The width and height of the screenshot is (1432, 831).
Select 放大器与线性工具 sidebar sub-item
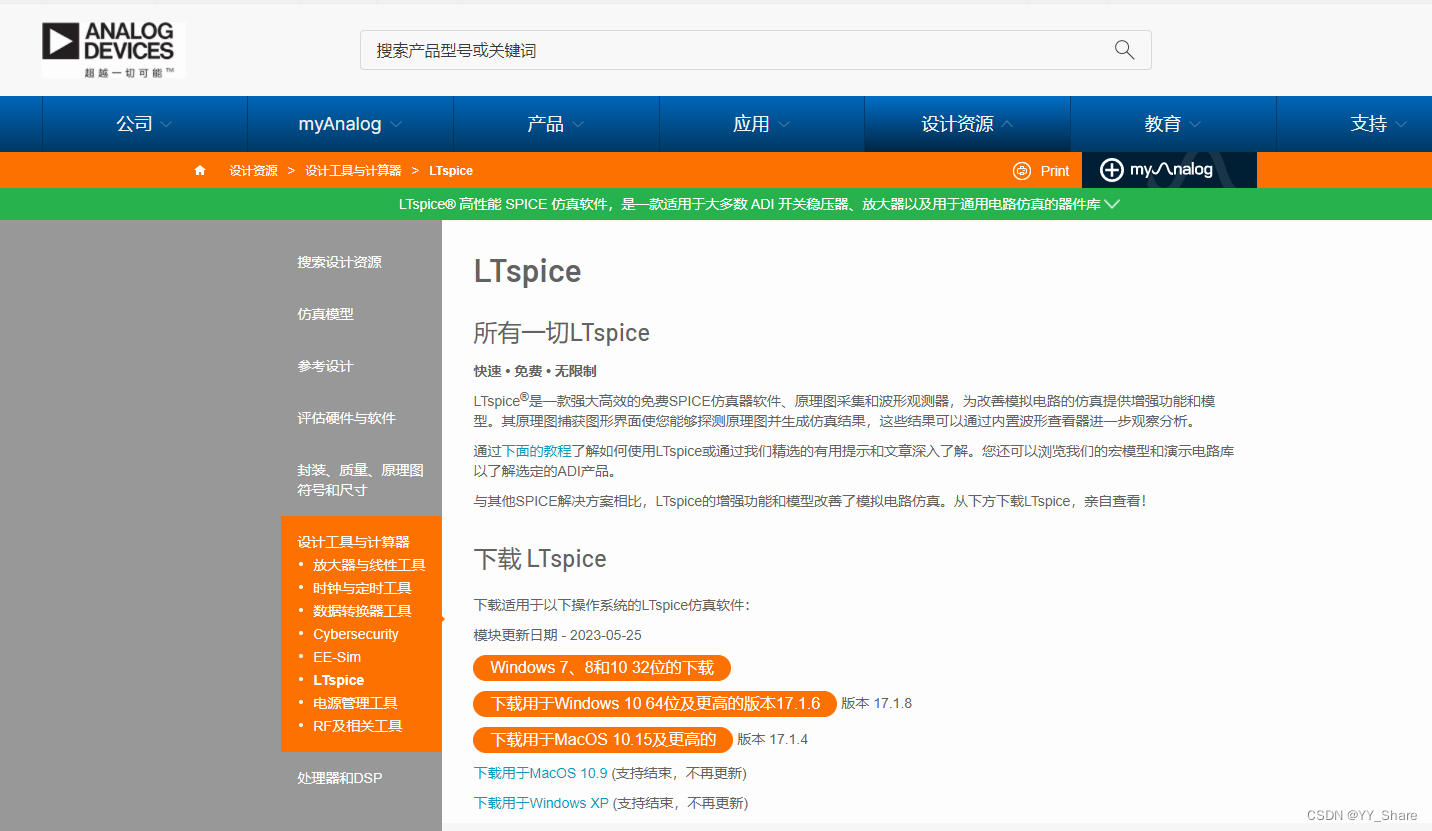click(369, 565)
